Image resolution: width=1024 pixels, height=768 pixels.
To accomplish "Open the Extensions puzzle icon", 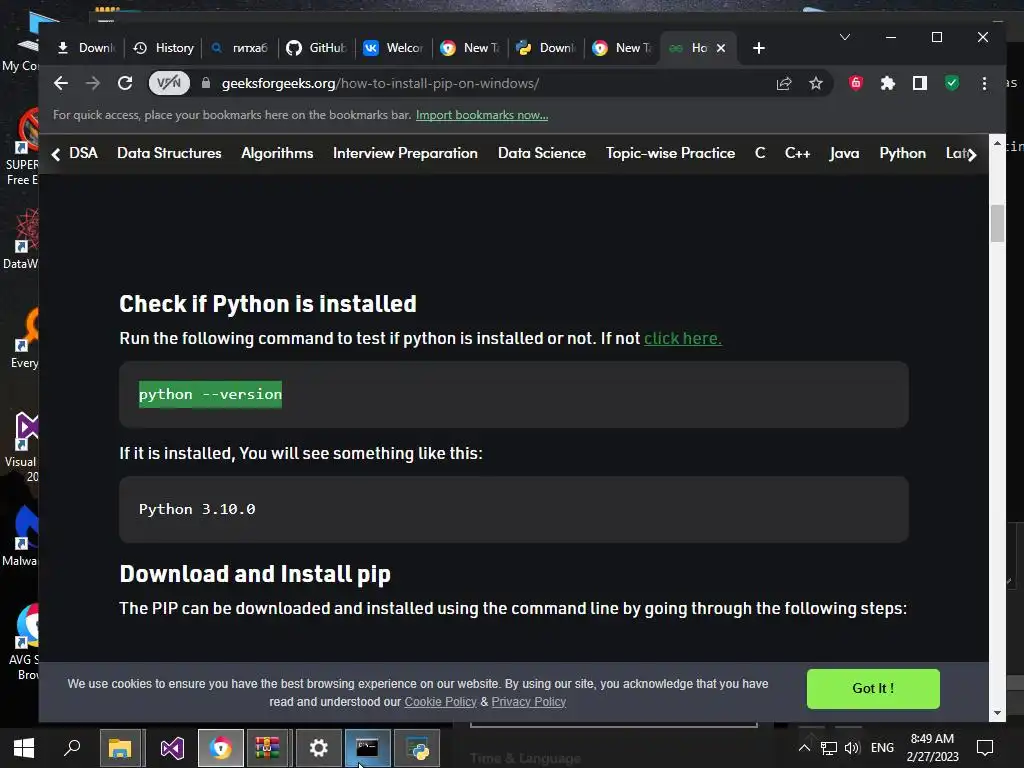I will (888, 83).
